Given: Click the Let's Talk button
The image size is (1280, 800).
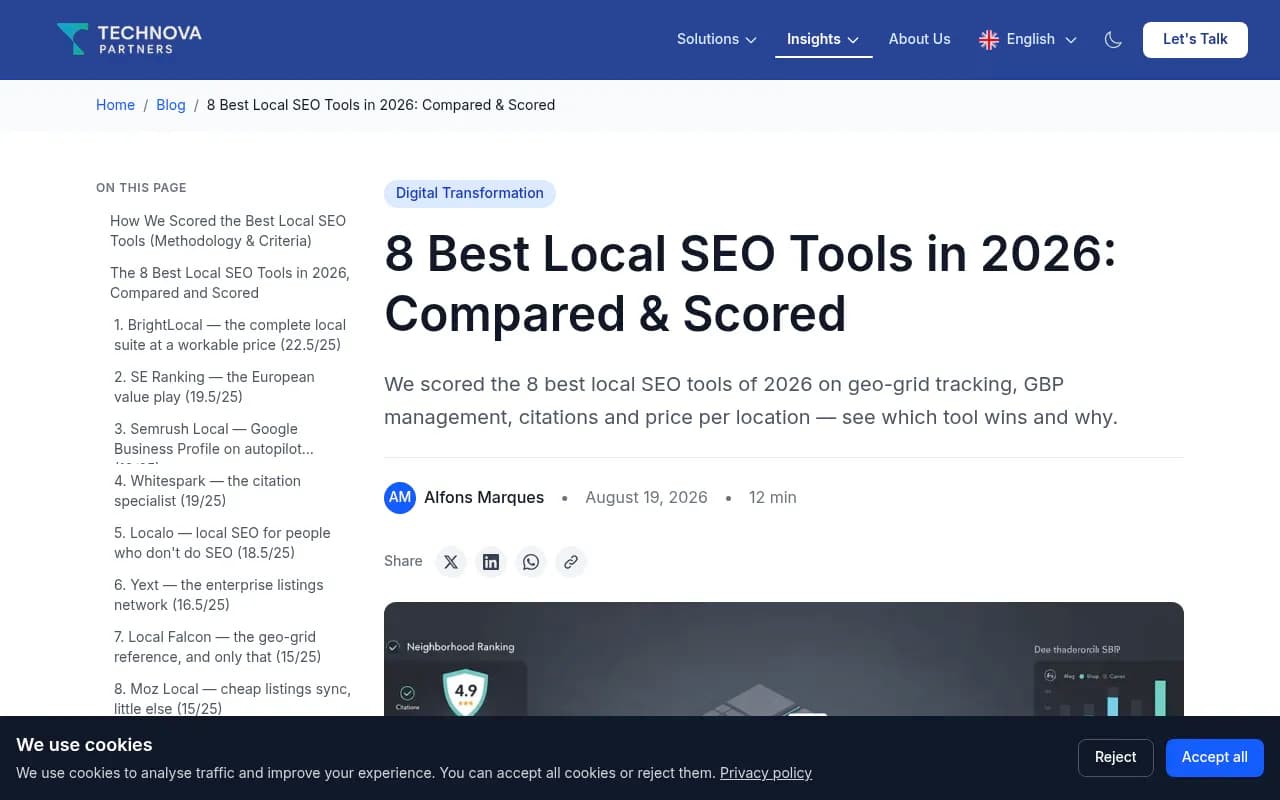Looking at the screenshot, I should pyautogui.click(x=1195, y=39).
